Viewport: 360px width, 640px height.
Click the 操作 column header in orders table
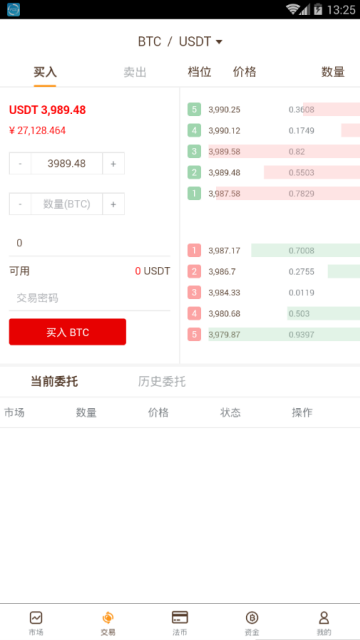(302, 413)
